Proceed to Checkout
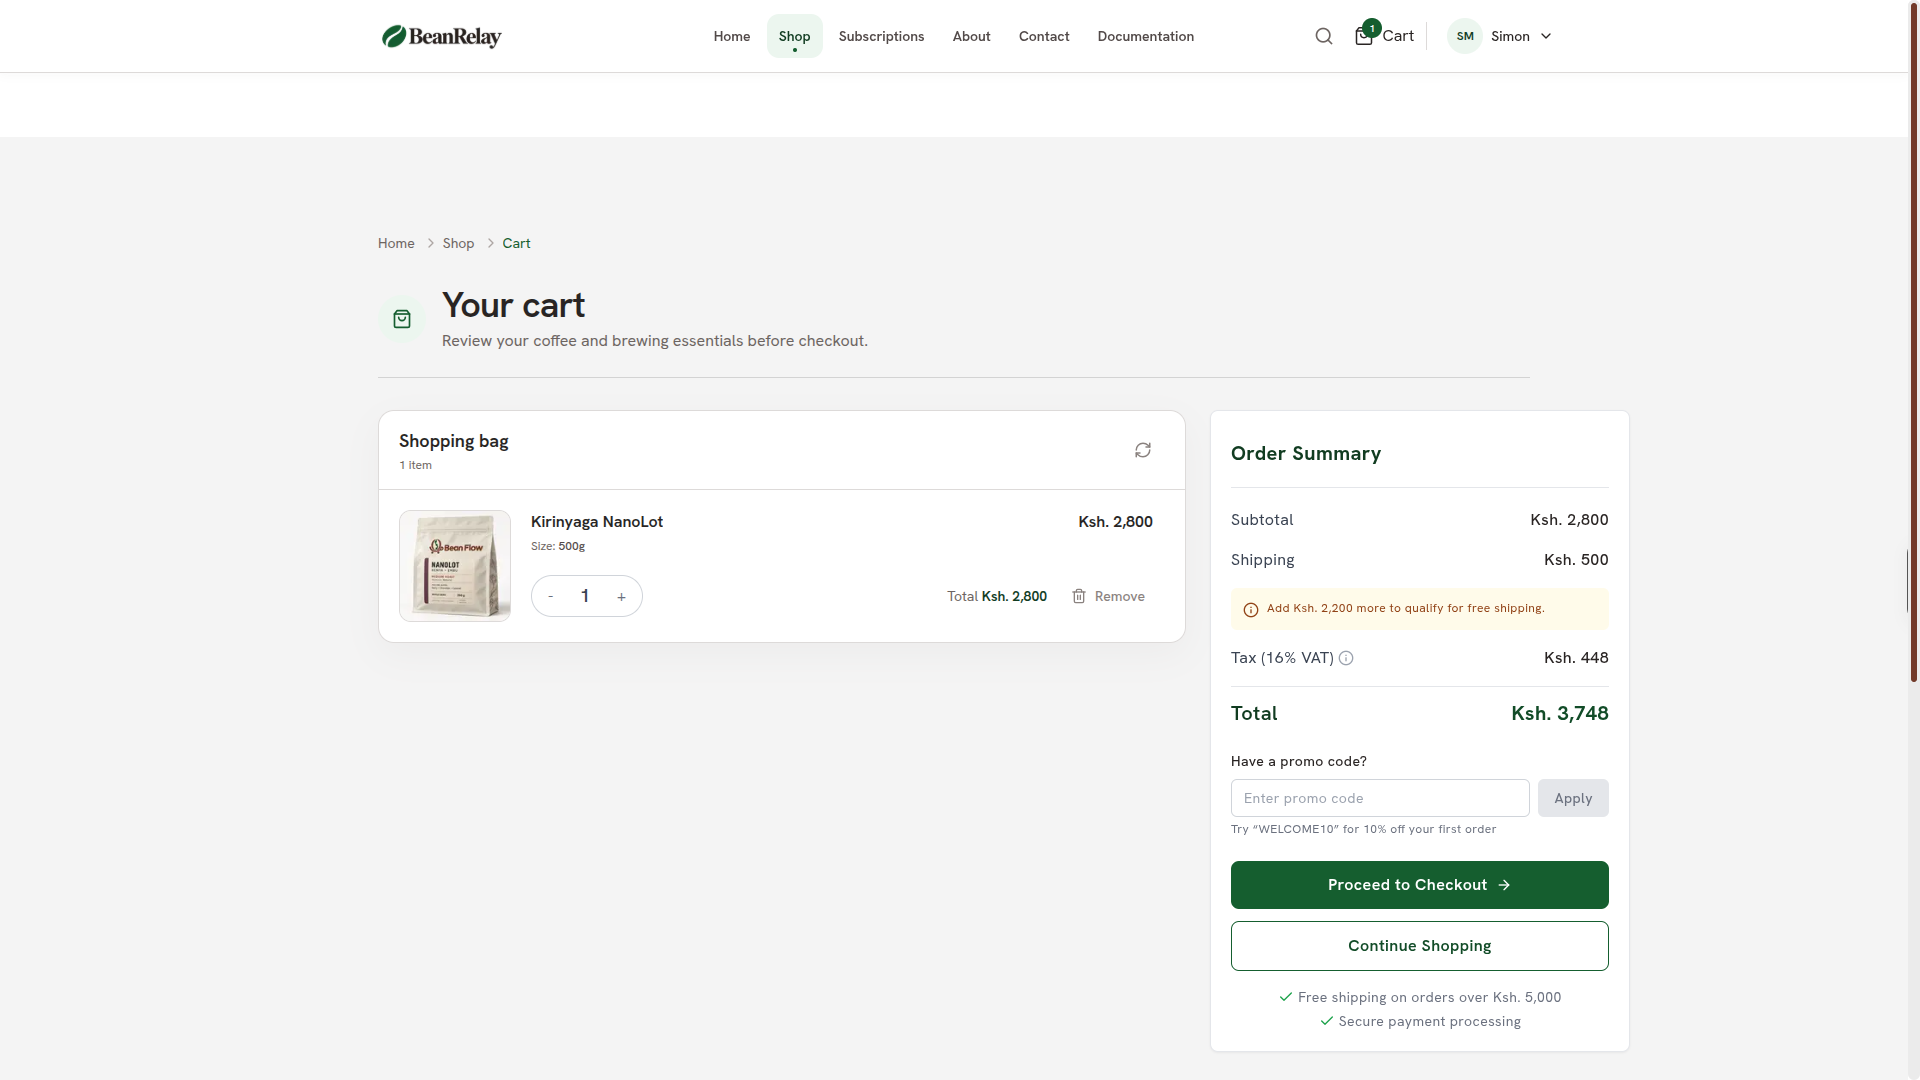Screen dimensions: 1920x1080 (1420, 885)
